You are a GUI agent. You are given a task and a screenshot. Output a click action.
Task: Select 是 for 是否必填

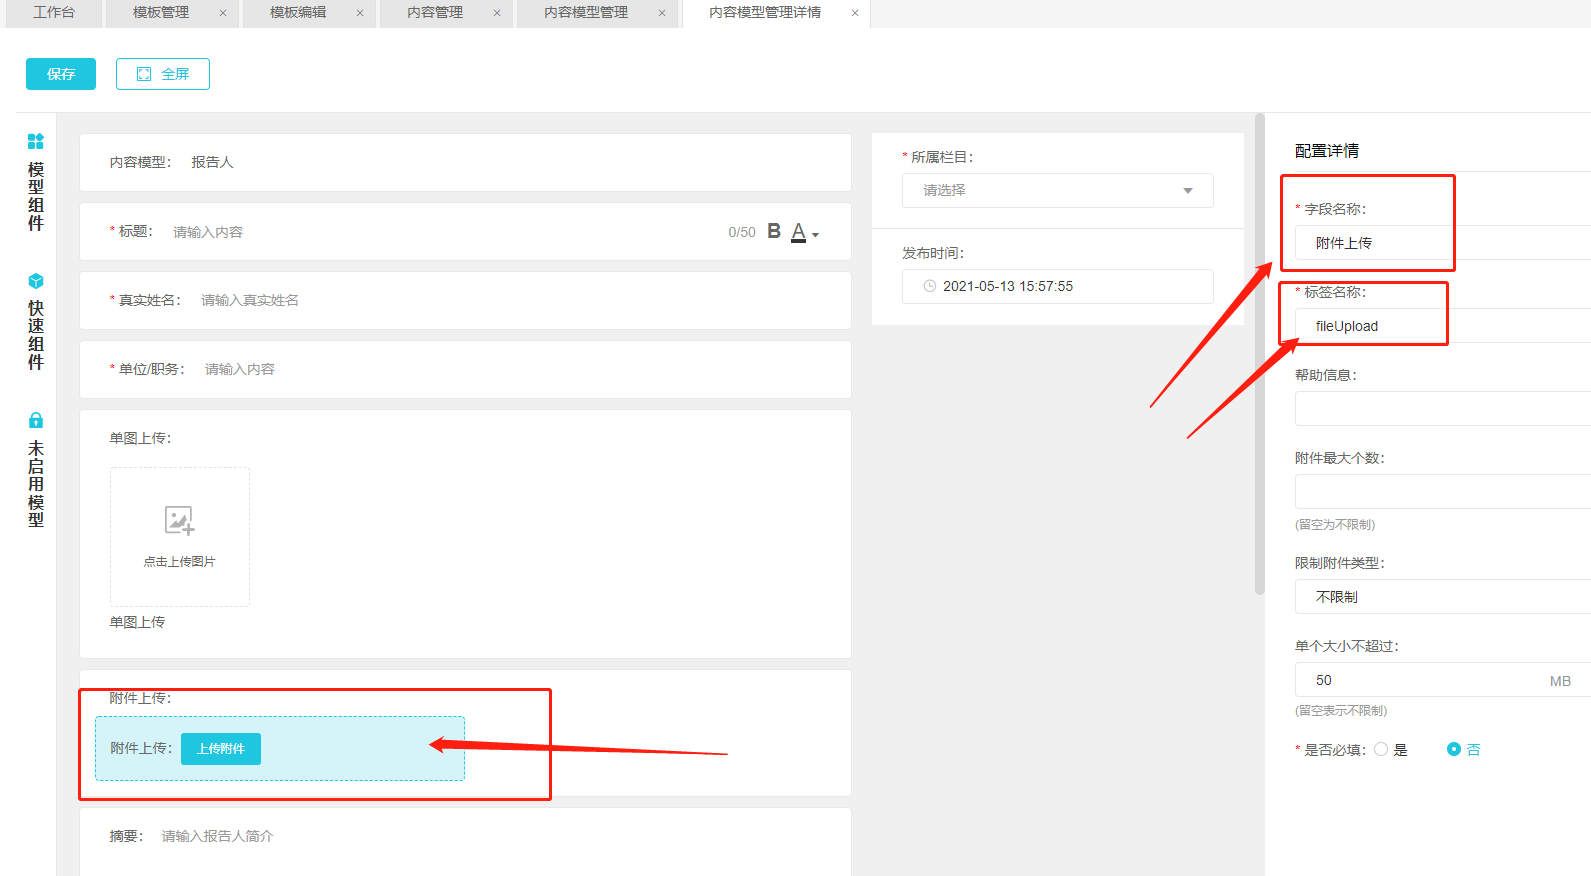[1381, 749]
